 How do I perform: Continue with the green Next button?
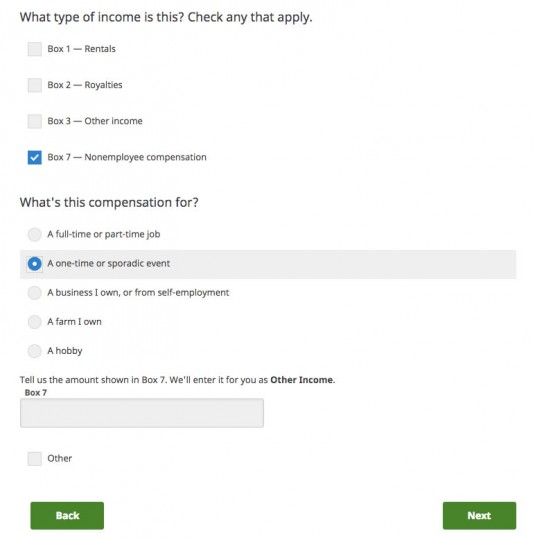479,516
